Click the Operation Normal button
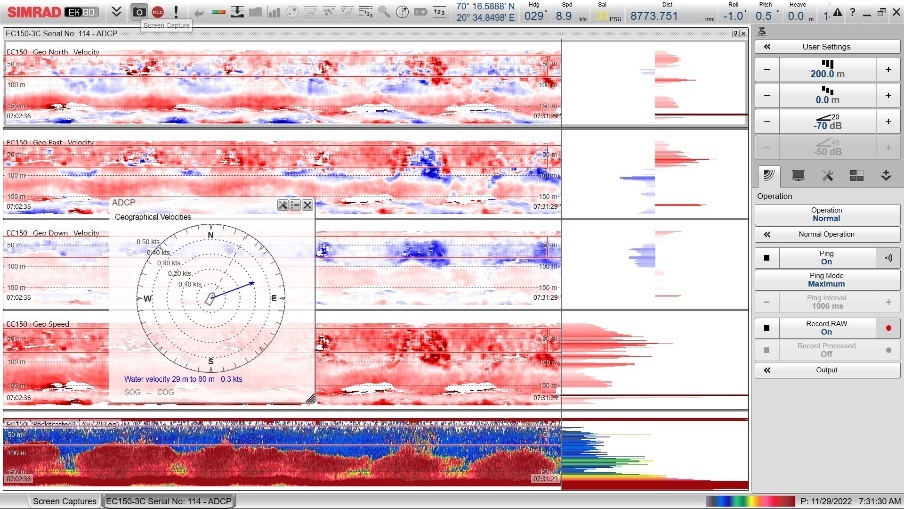 tap(826, 214)
